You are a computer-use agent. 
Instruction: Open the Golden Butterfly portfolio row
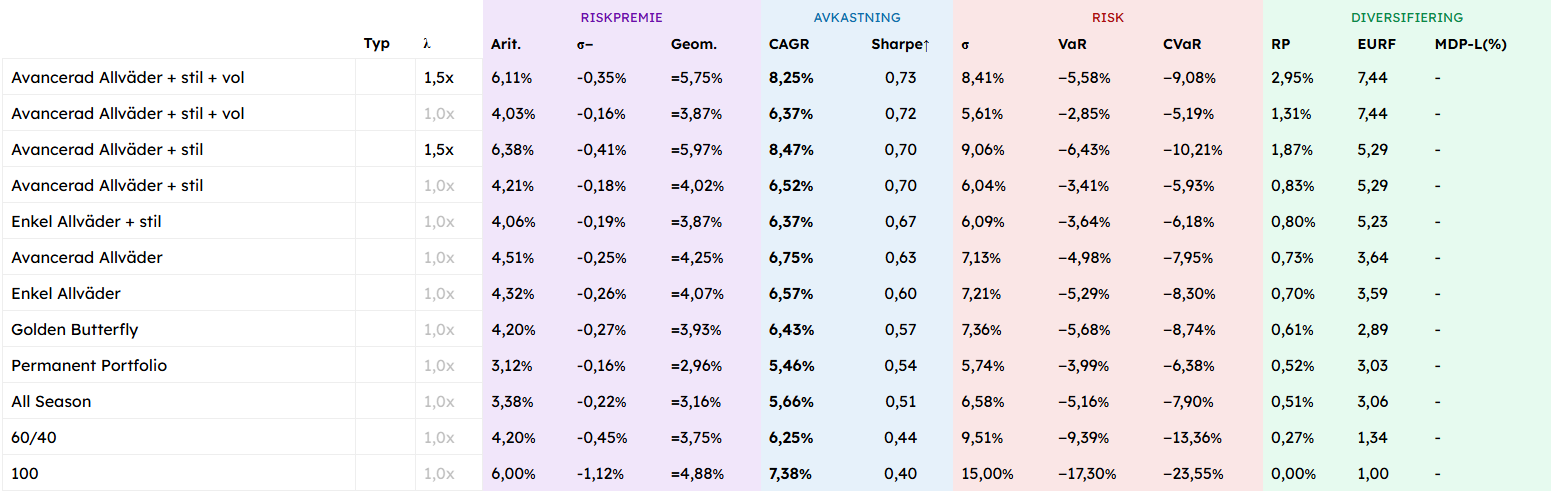(75, 330)
